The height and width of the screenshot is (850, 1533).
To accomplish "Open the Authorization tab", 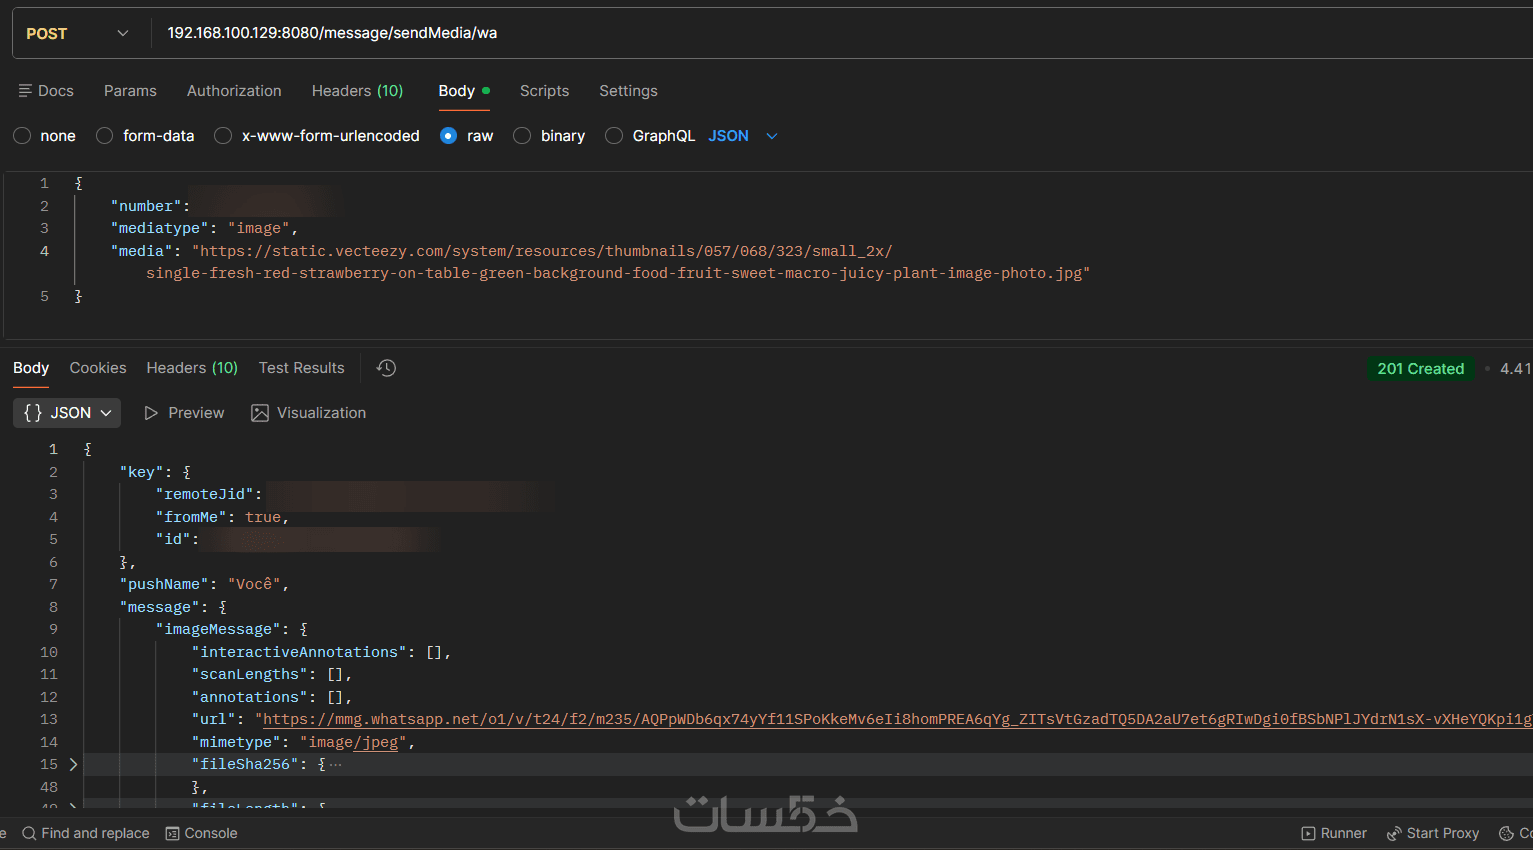I will (x=234, y=91).
